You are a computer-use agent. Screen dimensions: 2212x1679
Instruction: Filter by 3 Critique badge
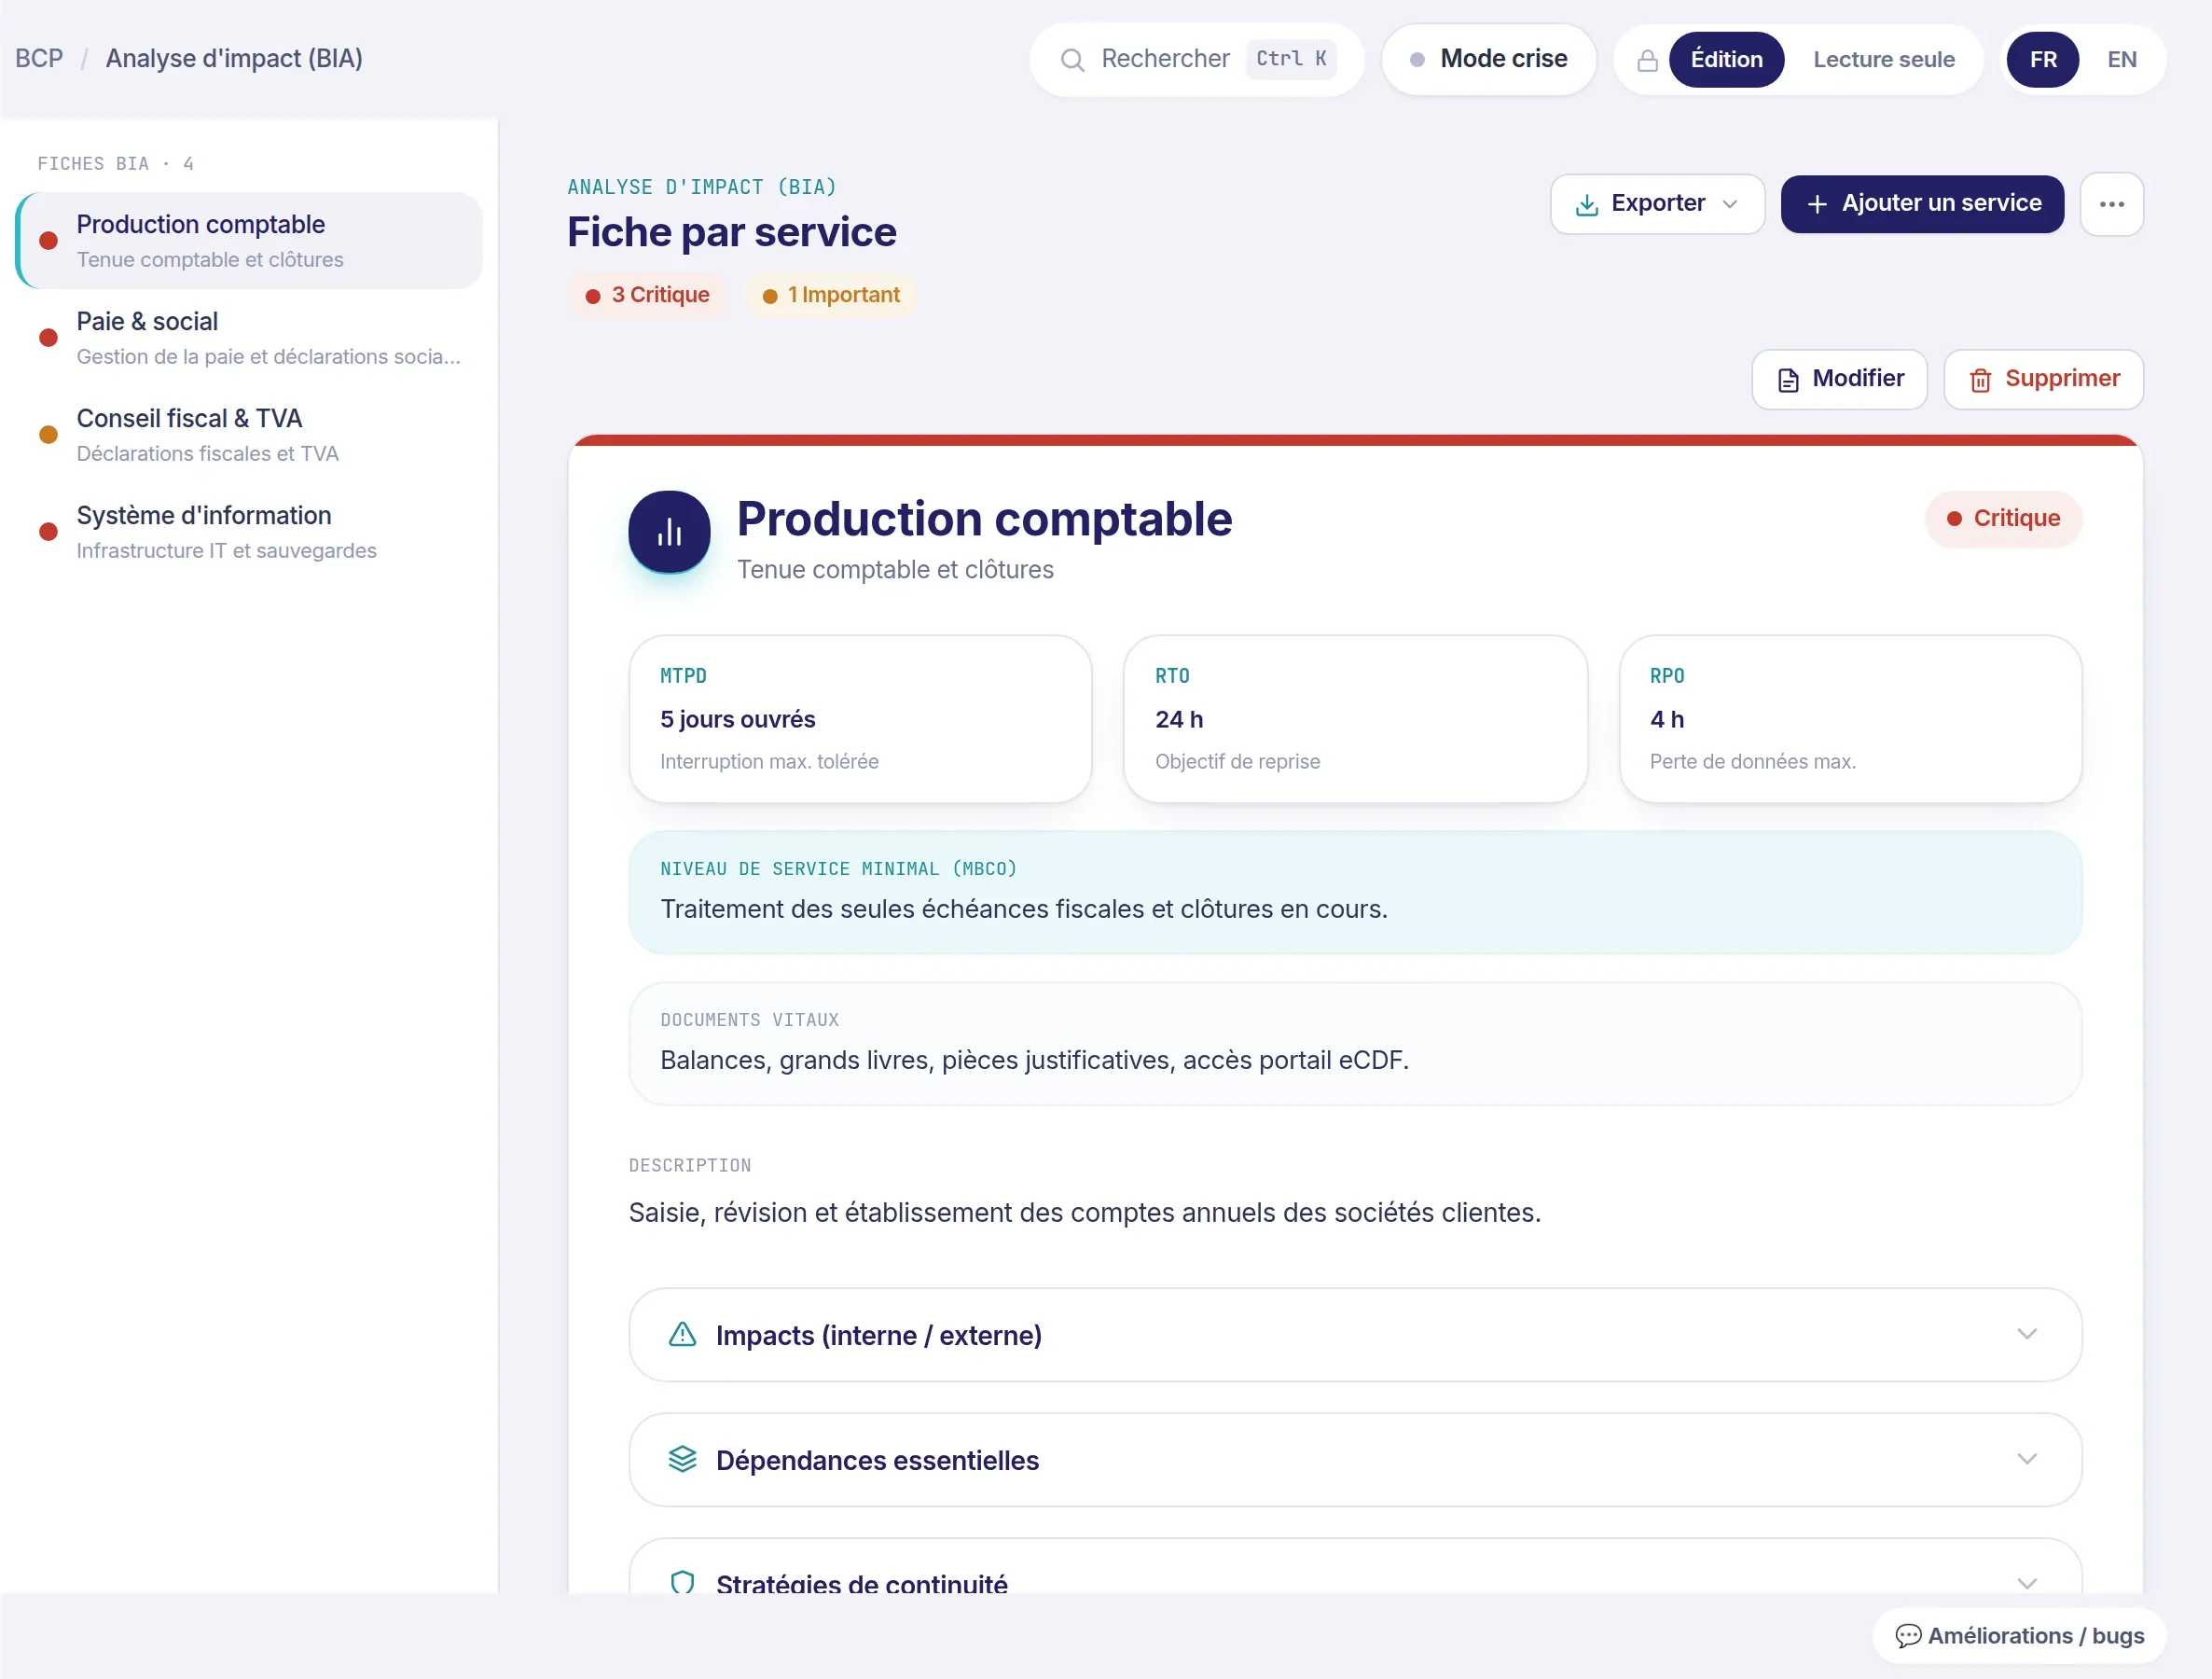[648, 296]
